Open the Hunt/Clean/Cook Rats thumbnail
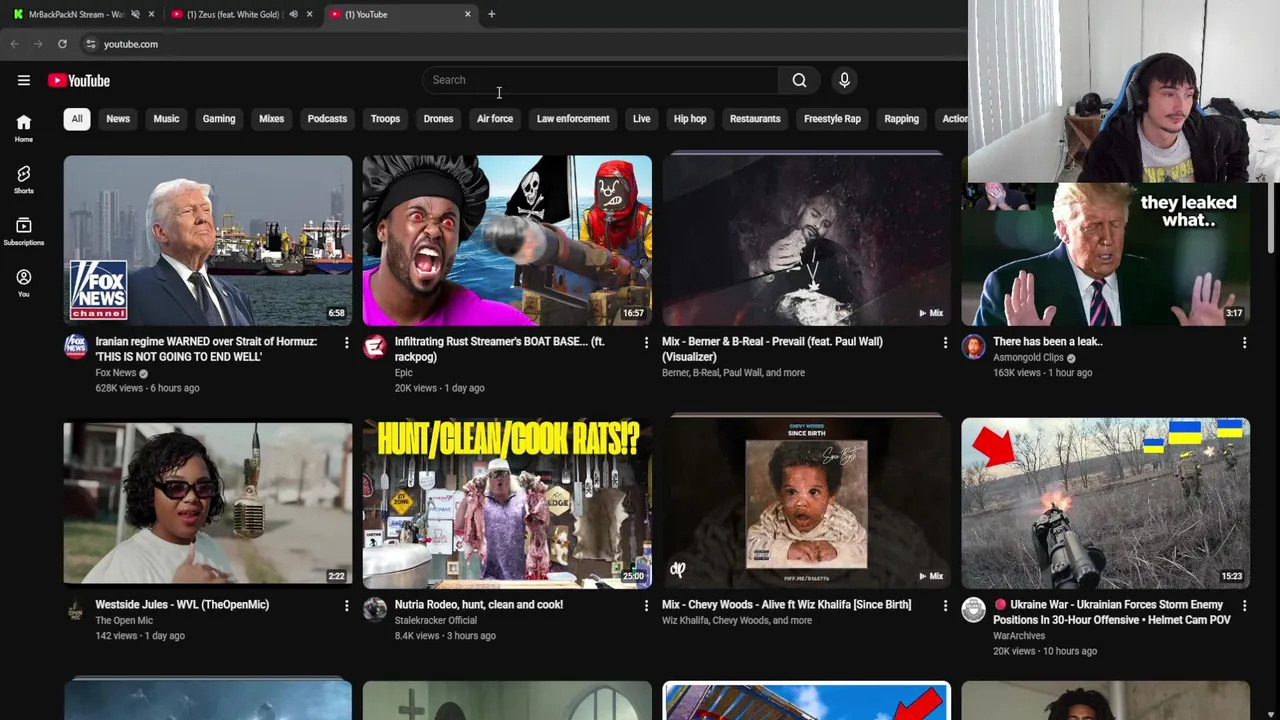The height and width of the screenshot is (720, 1280). [507, 503]
